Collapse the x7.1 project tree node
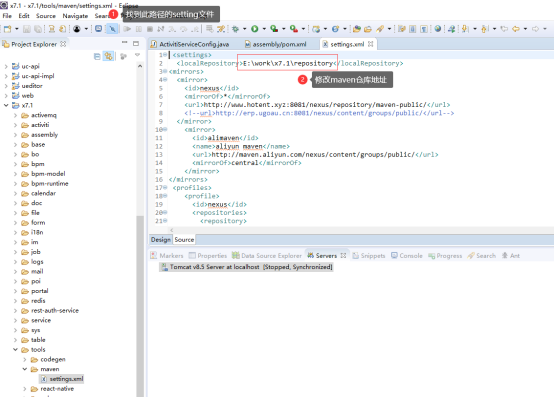 6,105
